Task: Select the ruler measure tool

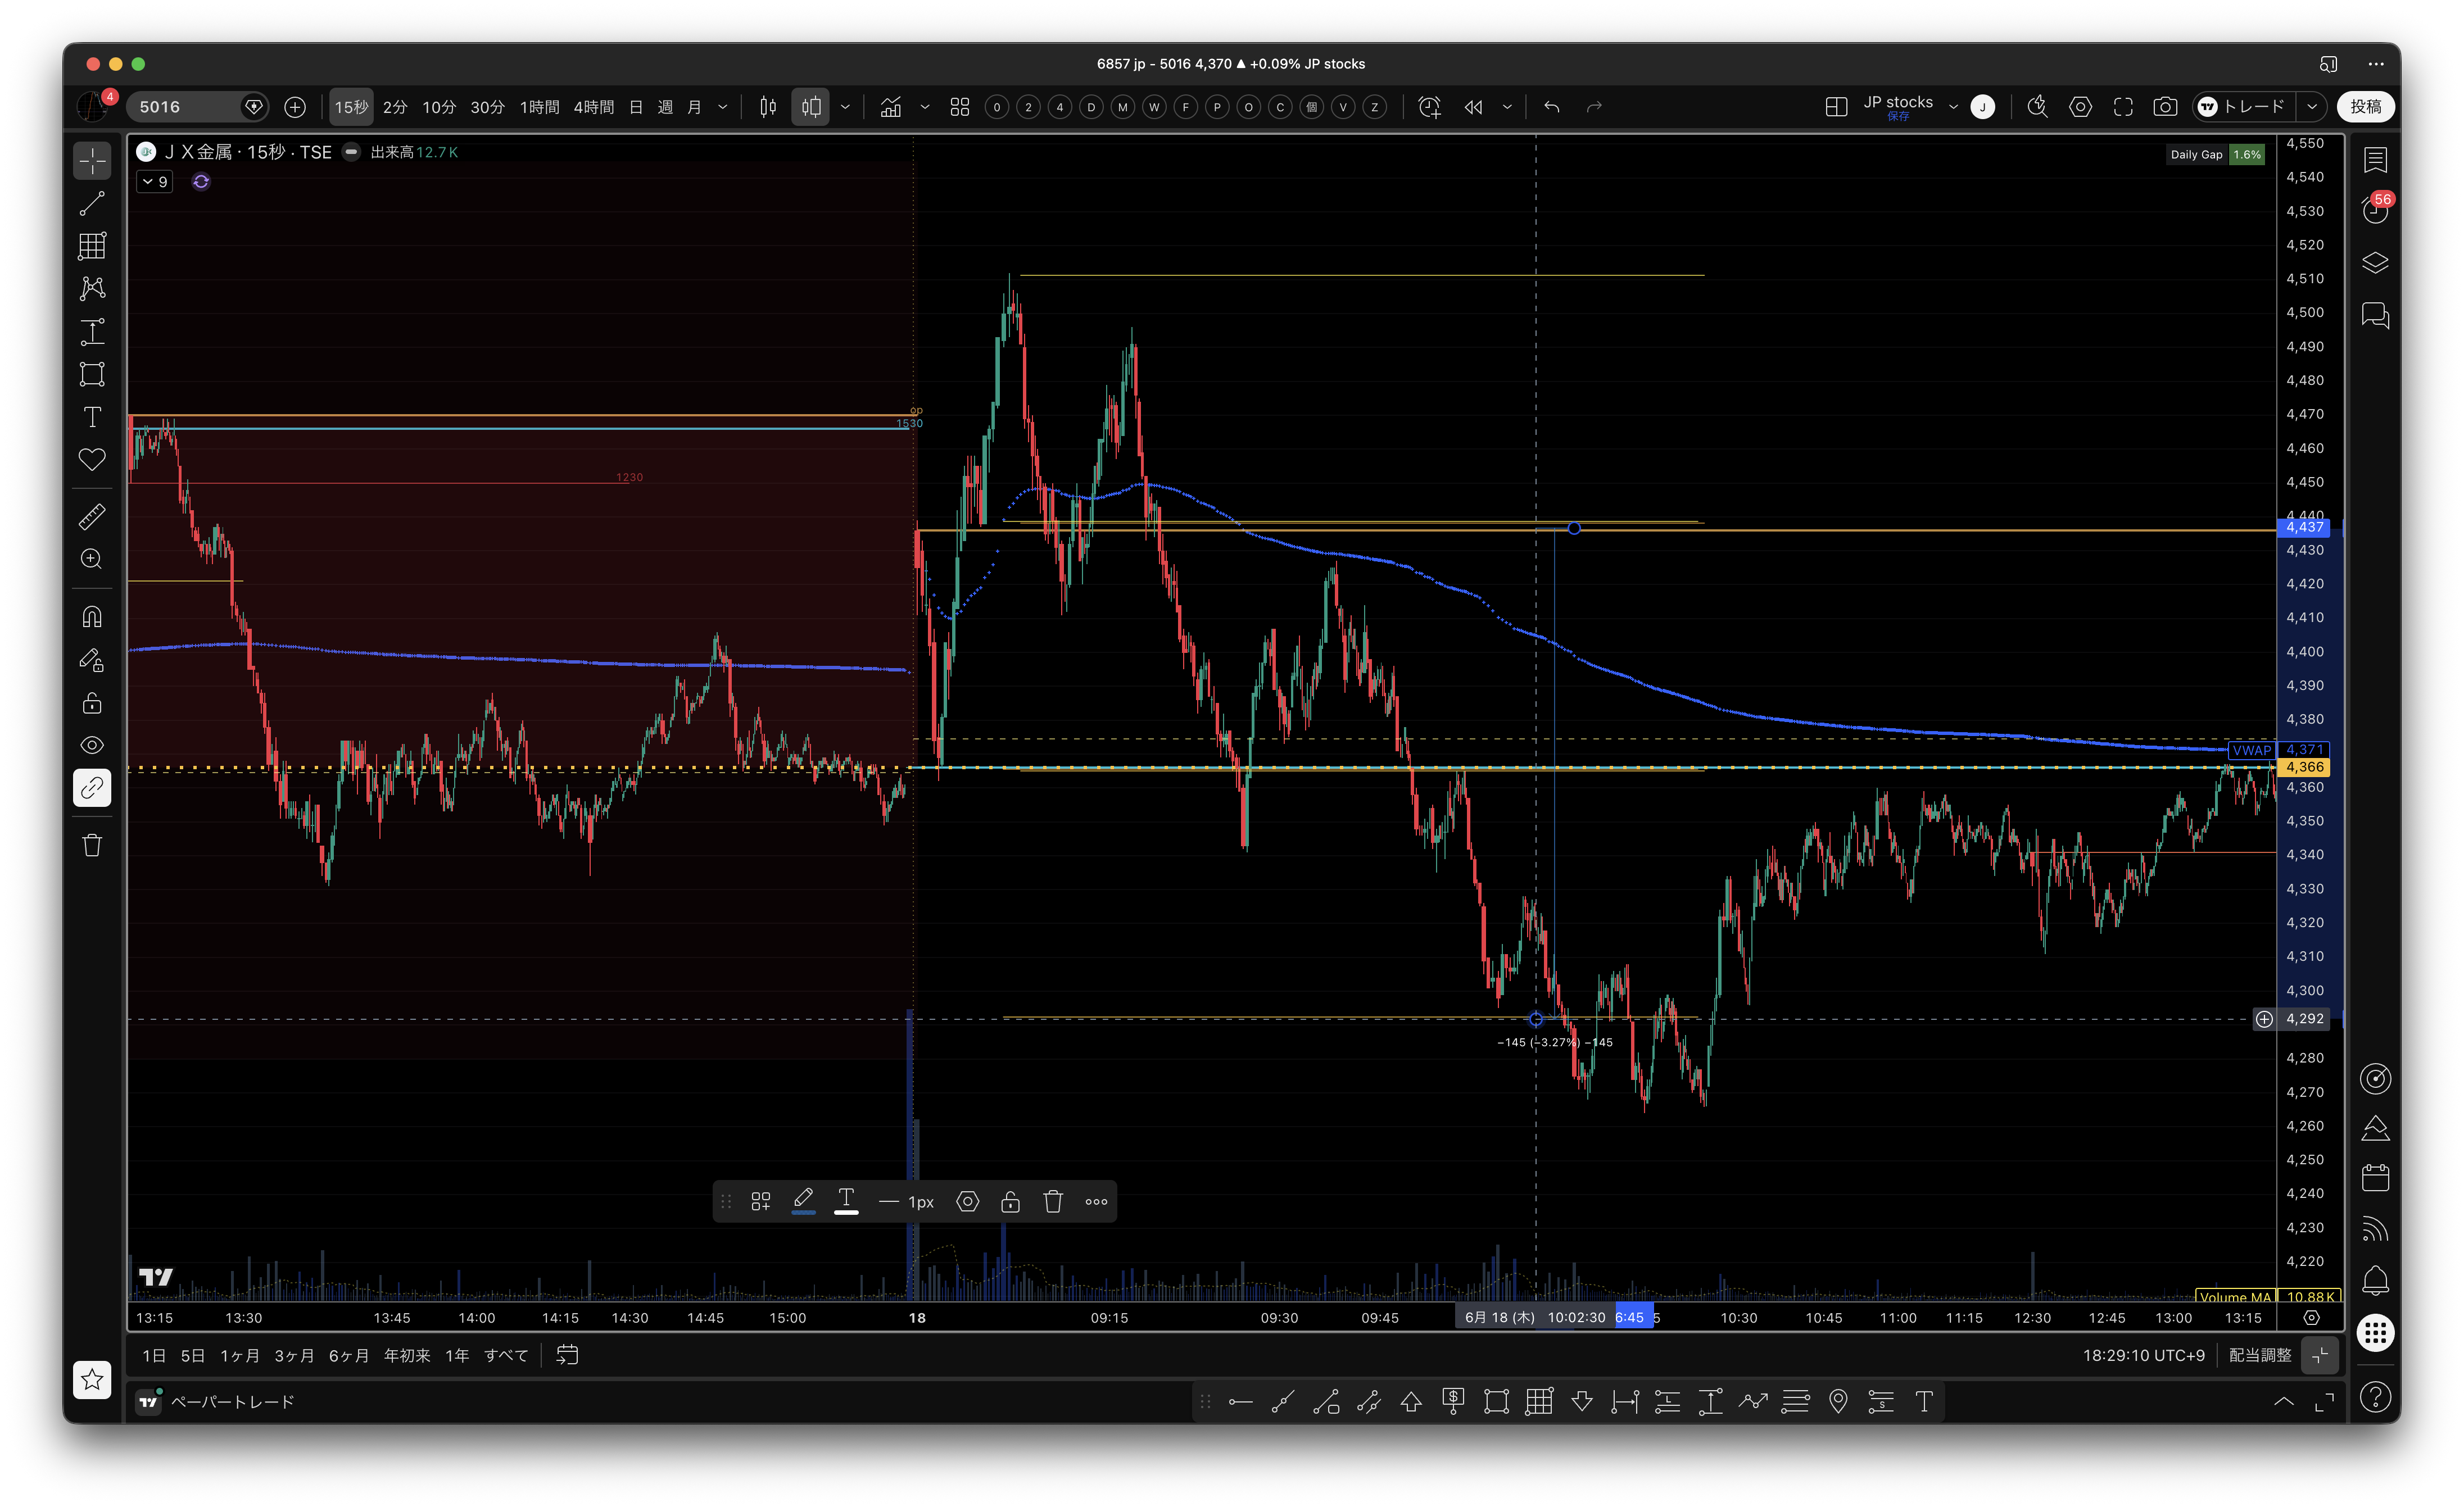Action: point(92,517)
